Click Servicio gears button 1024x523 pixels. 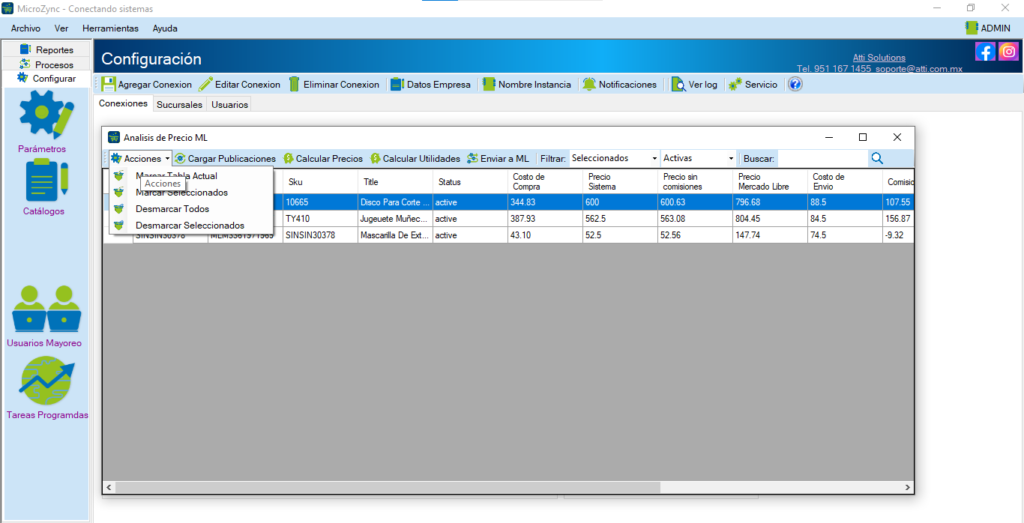[753, 84]
